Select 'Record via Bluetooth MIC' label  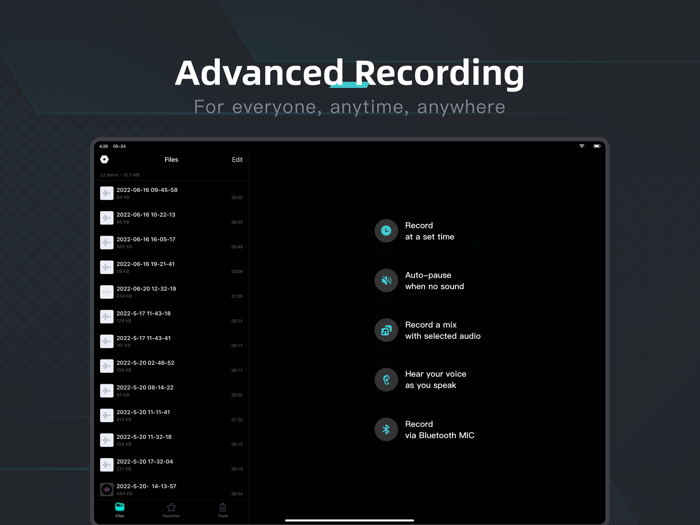[x=440, y=430]
